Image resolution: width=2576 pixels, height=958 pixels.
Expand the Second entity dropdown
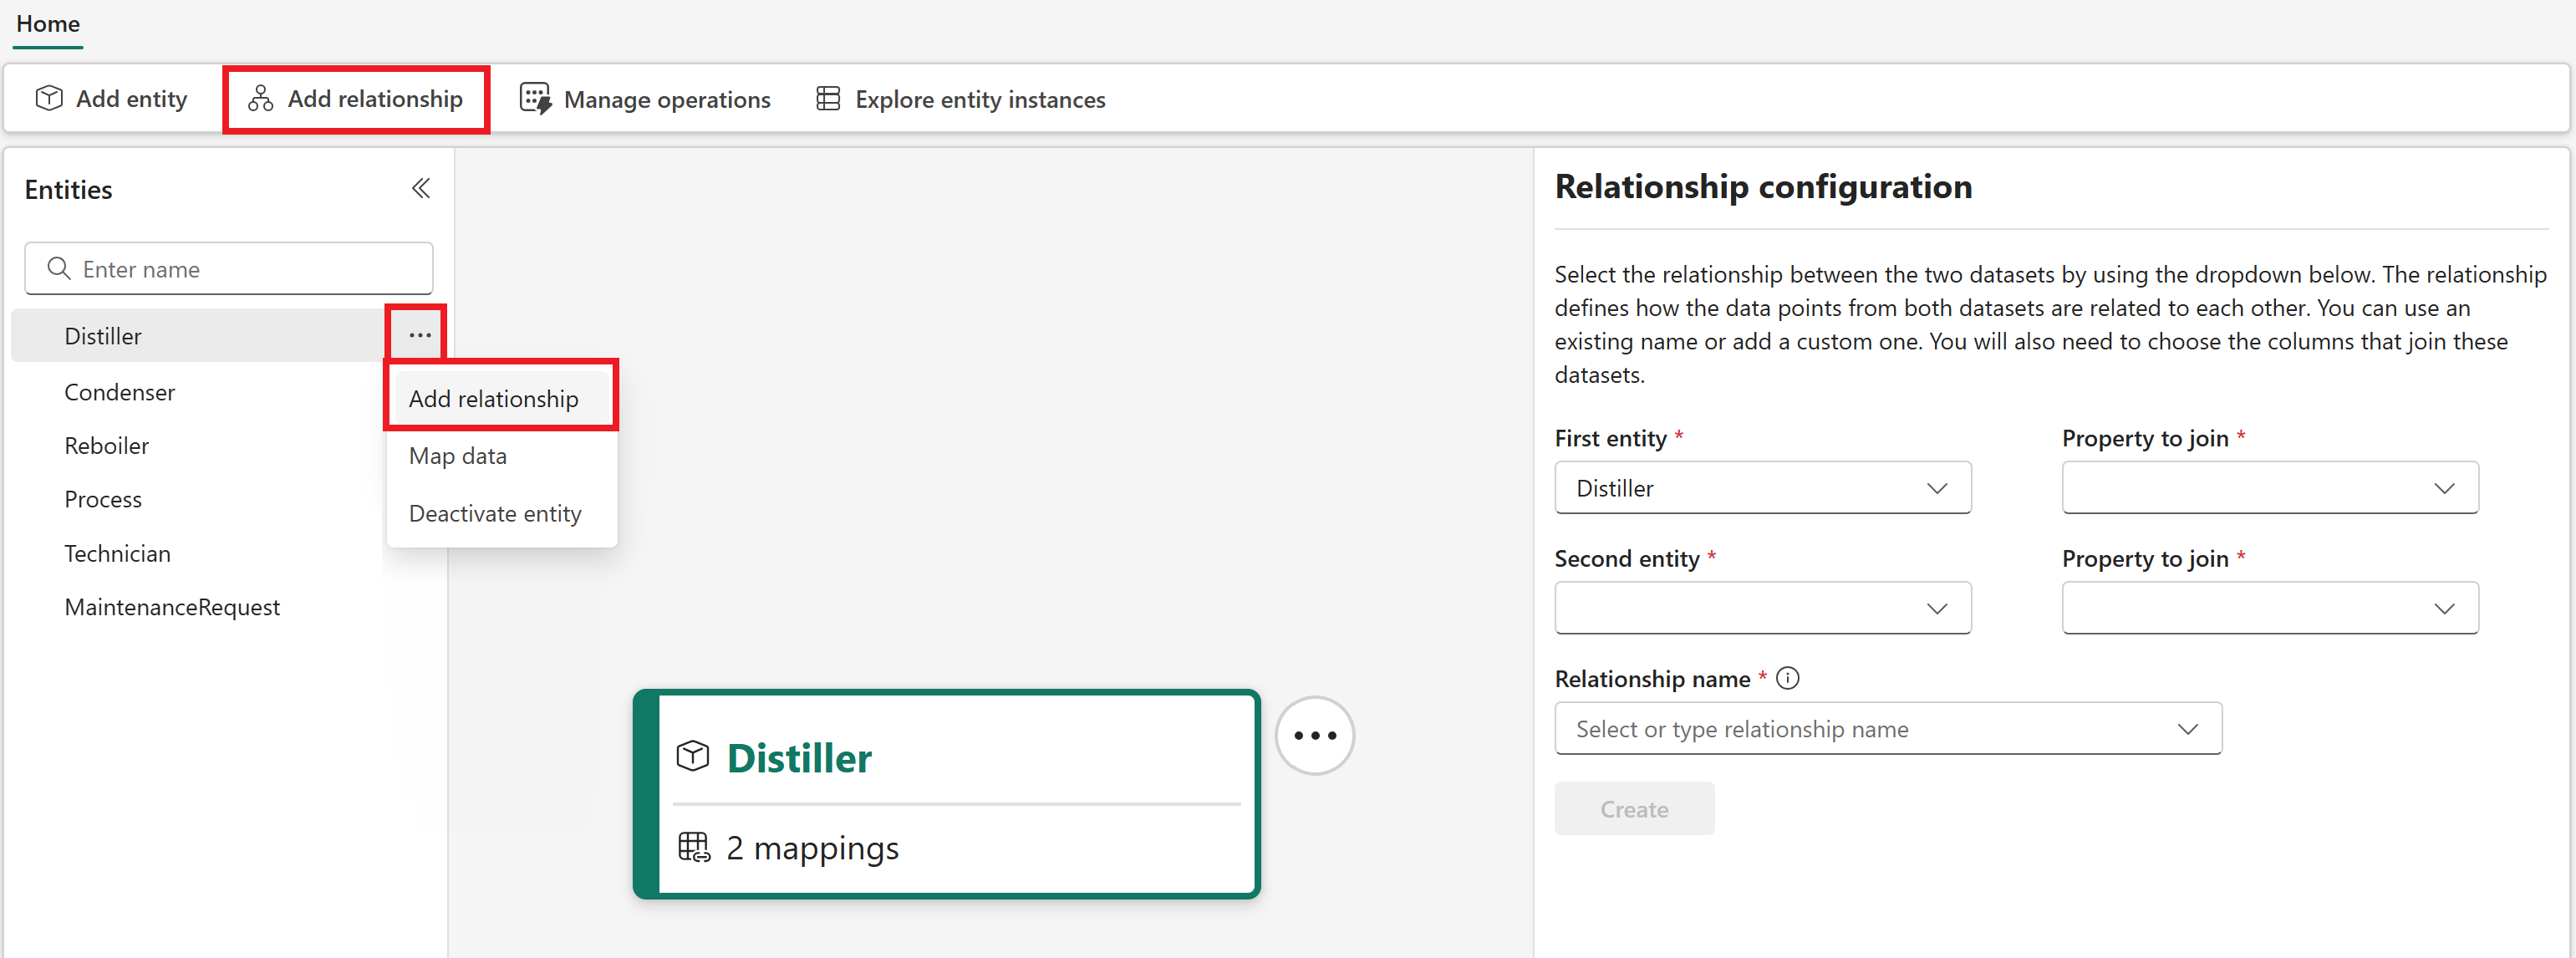1762,608
